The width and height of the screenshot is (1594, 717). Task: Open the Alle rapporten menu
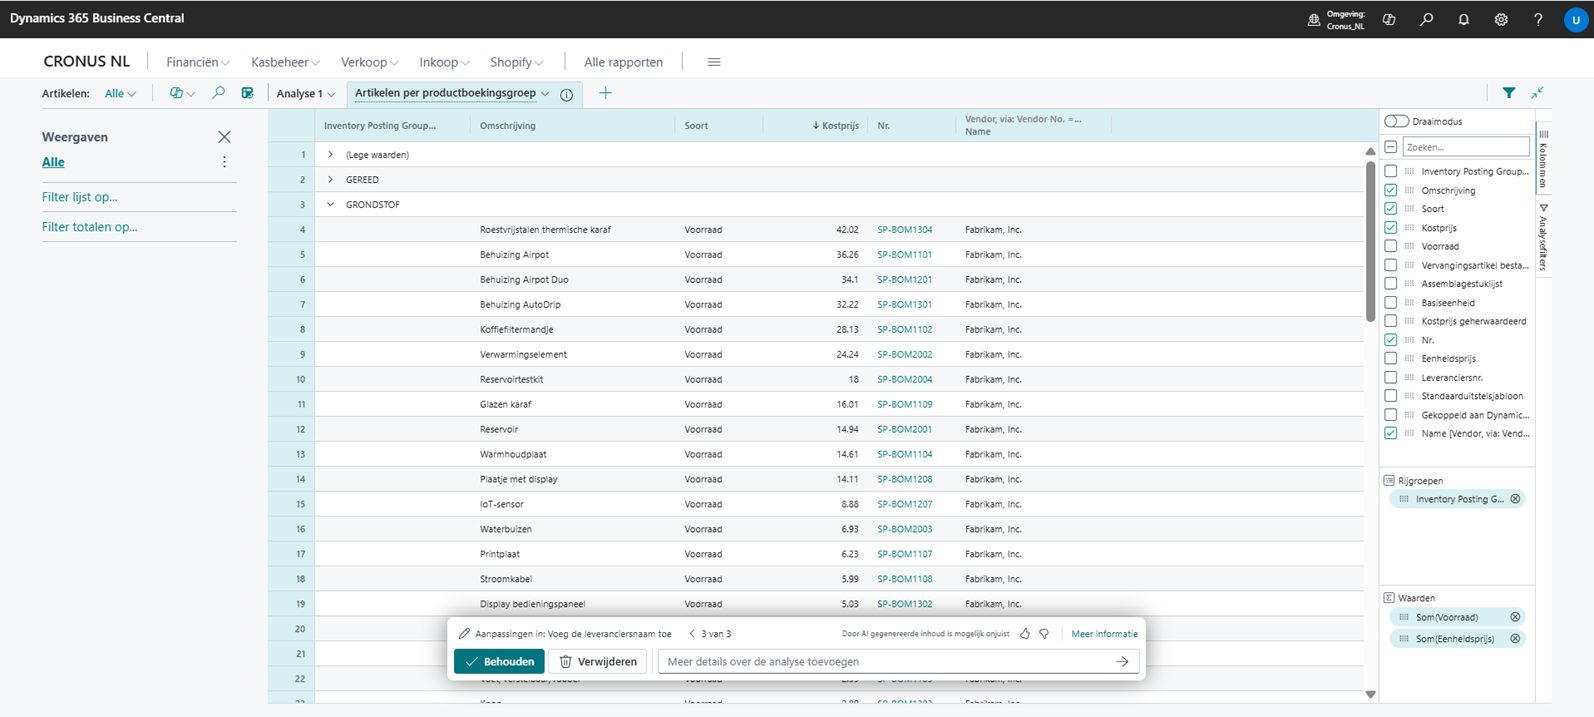tap(623, 62)
